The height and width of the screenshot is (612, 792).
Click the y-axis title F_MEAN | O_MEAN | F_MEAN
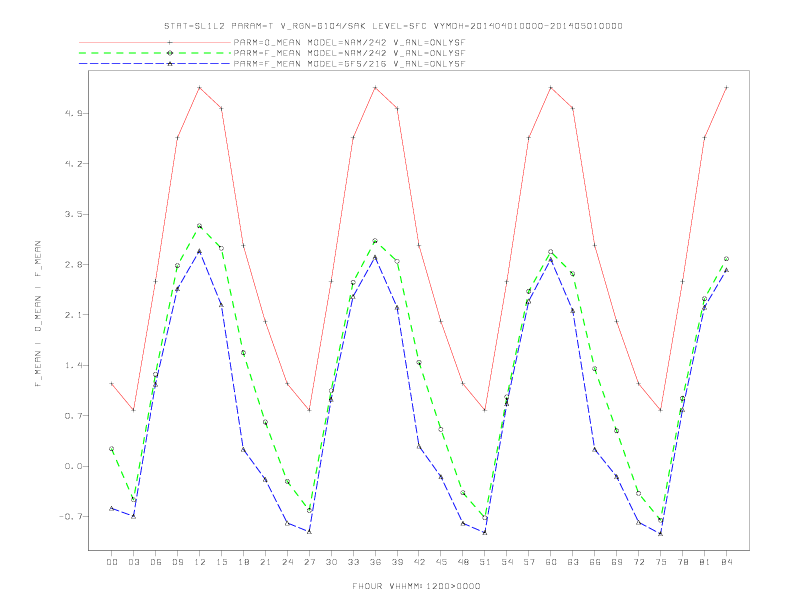(x=38, y=314)
